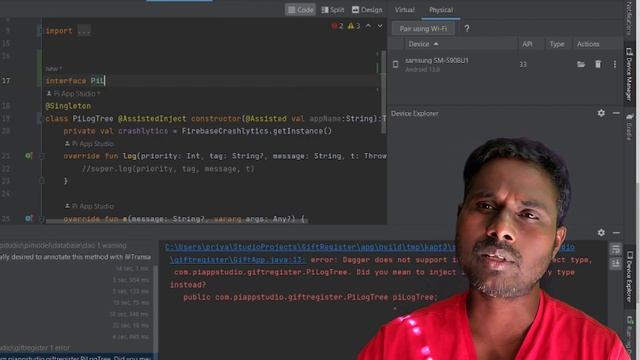Open the Device Explorer side tool window
Image resolution: width=640 pixels, height=360 pixels.
pyautogui.click(x=630, y=278)
